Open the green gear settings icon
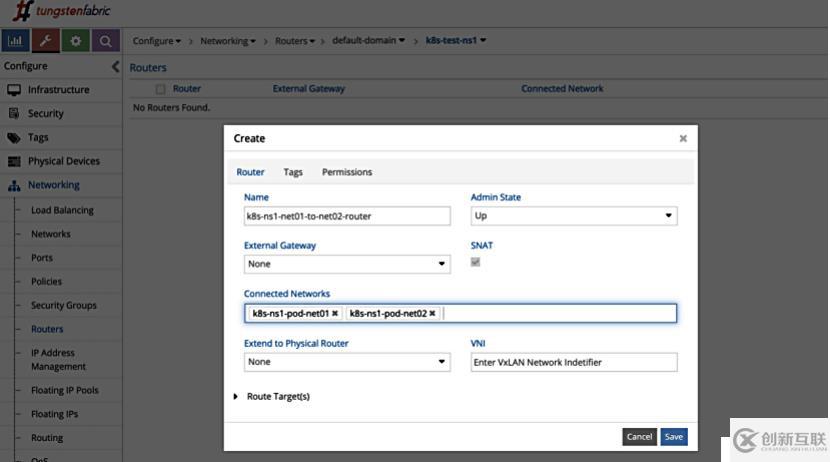This screenshot has height=462, width=830. click(x=75, y=41)
